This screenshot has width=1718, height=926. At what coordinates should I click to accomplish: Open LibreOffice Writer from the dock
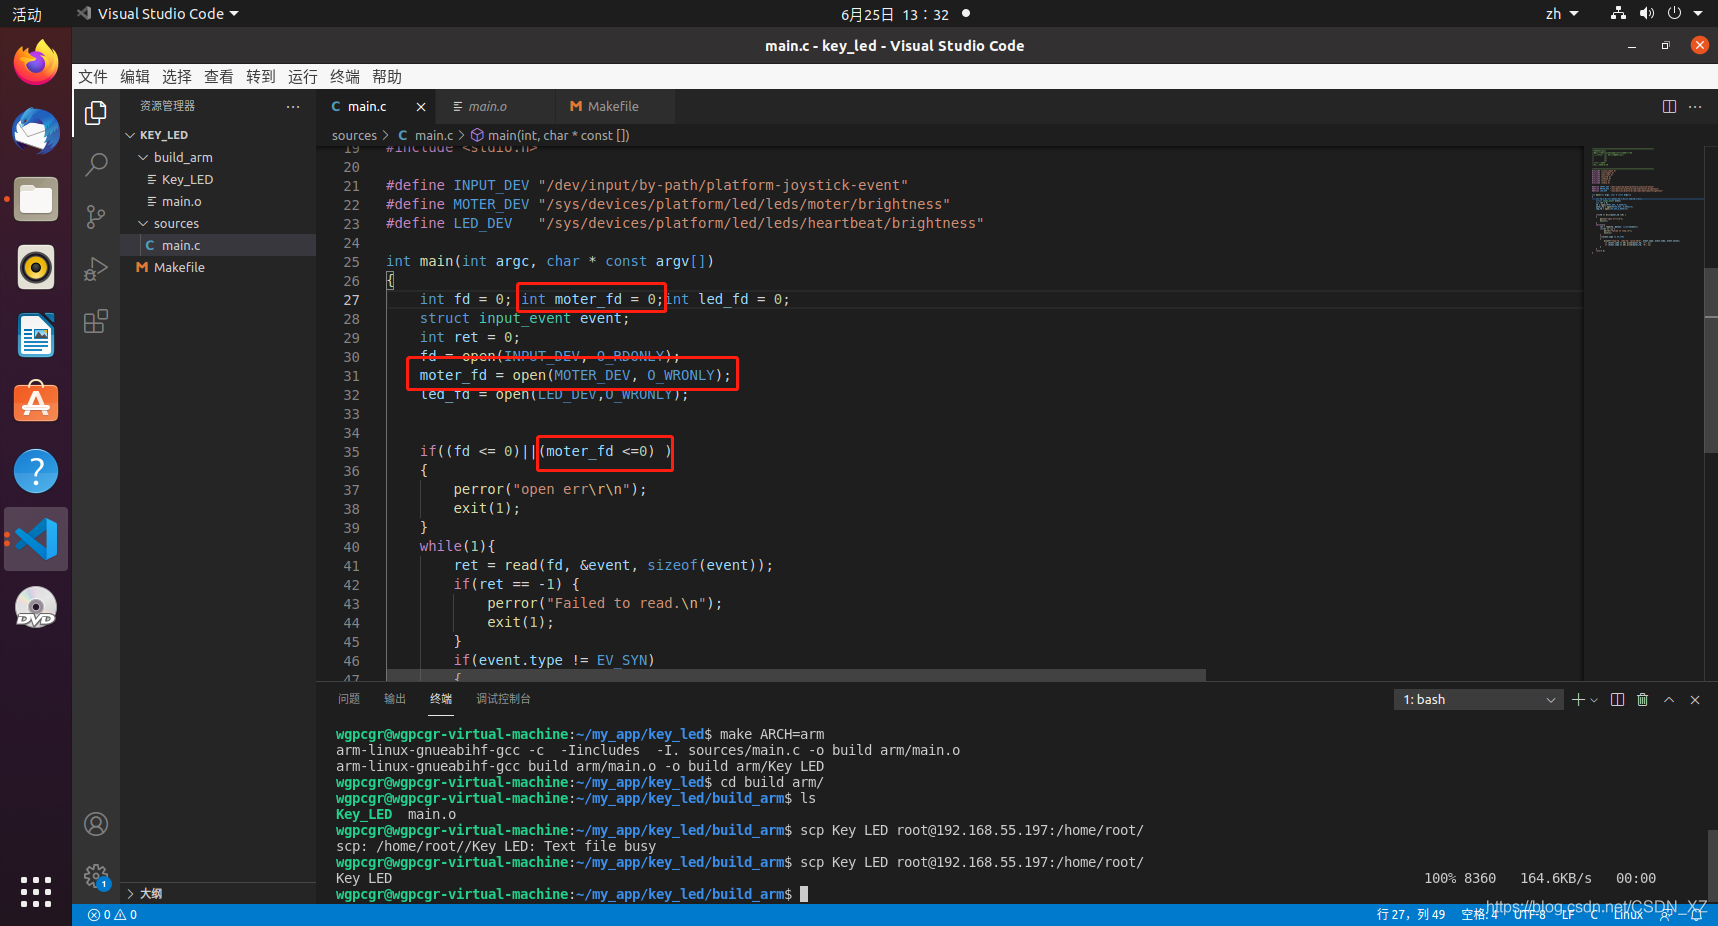36,336
